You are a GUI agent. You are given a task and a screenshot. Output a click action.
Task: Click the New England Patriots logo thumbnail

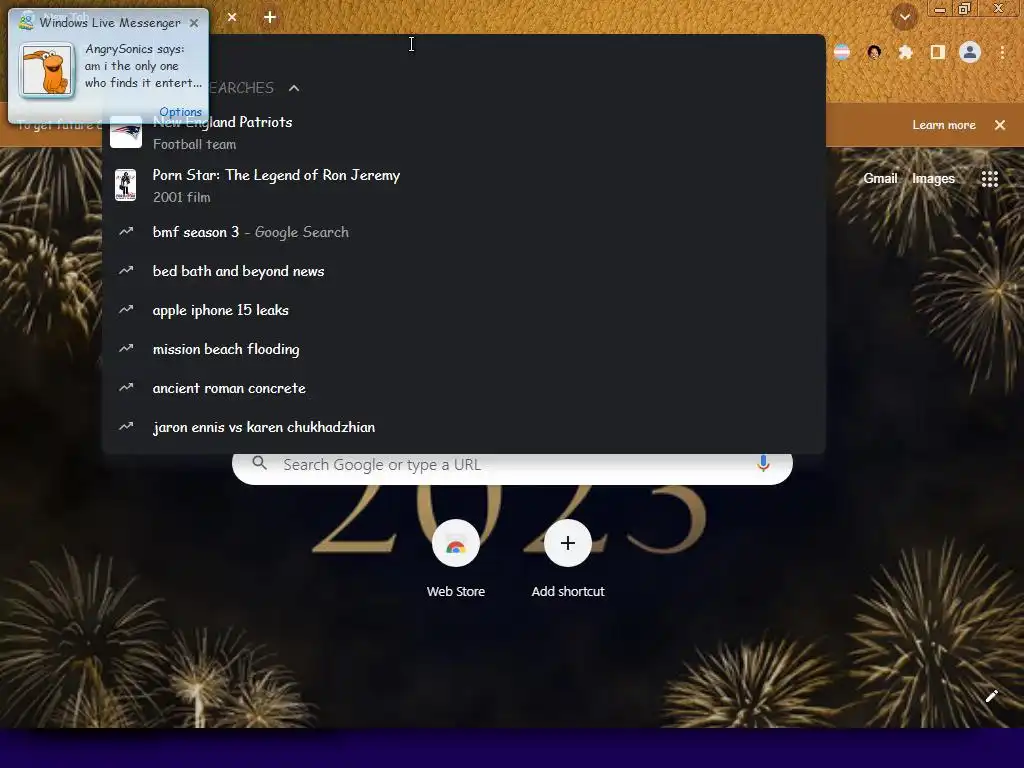126,133
